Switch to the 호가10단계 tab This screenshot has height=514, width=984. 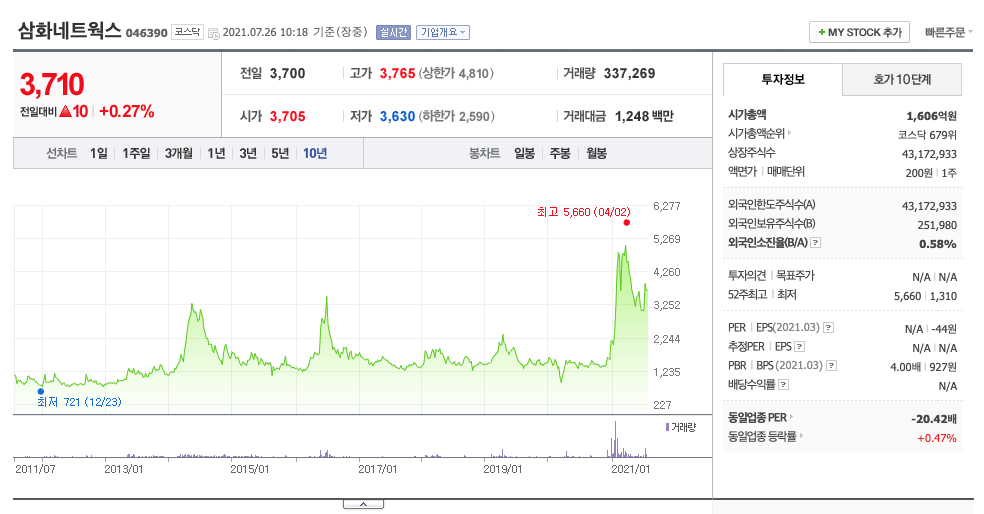point(902,79)
